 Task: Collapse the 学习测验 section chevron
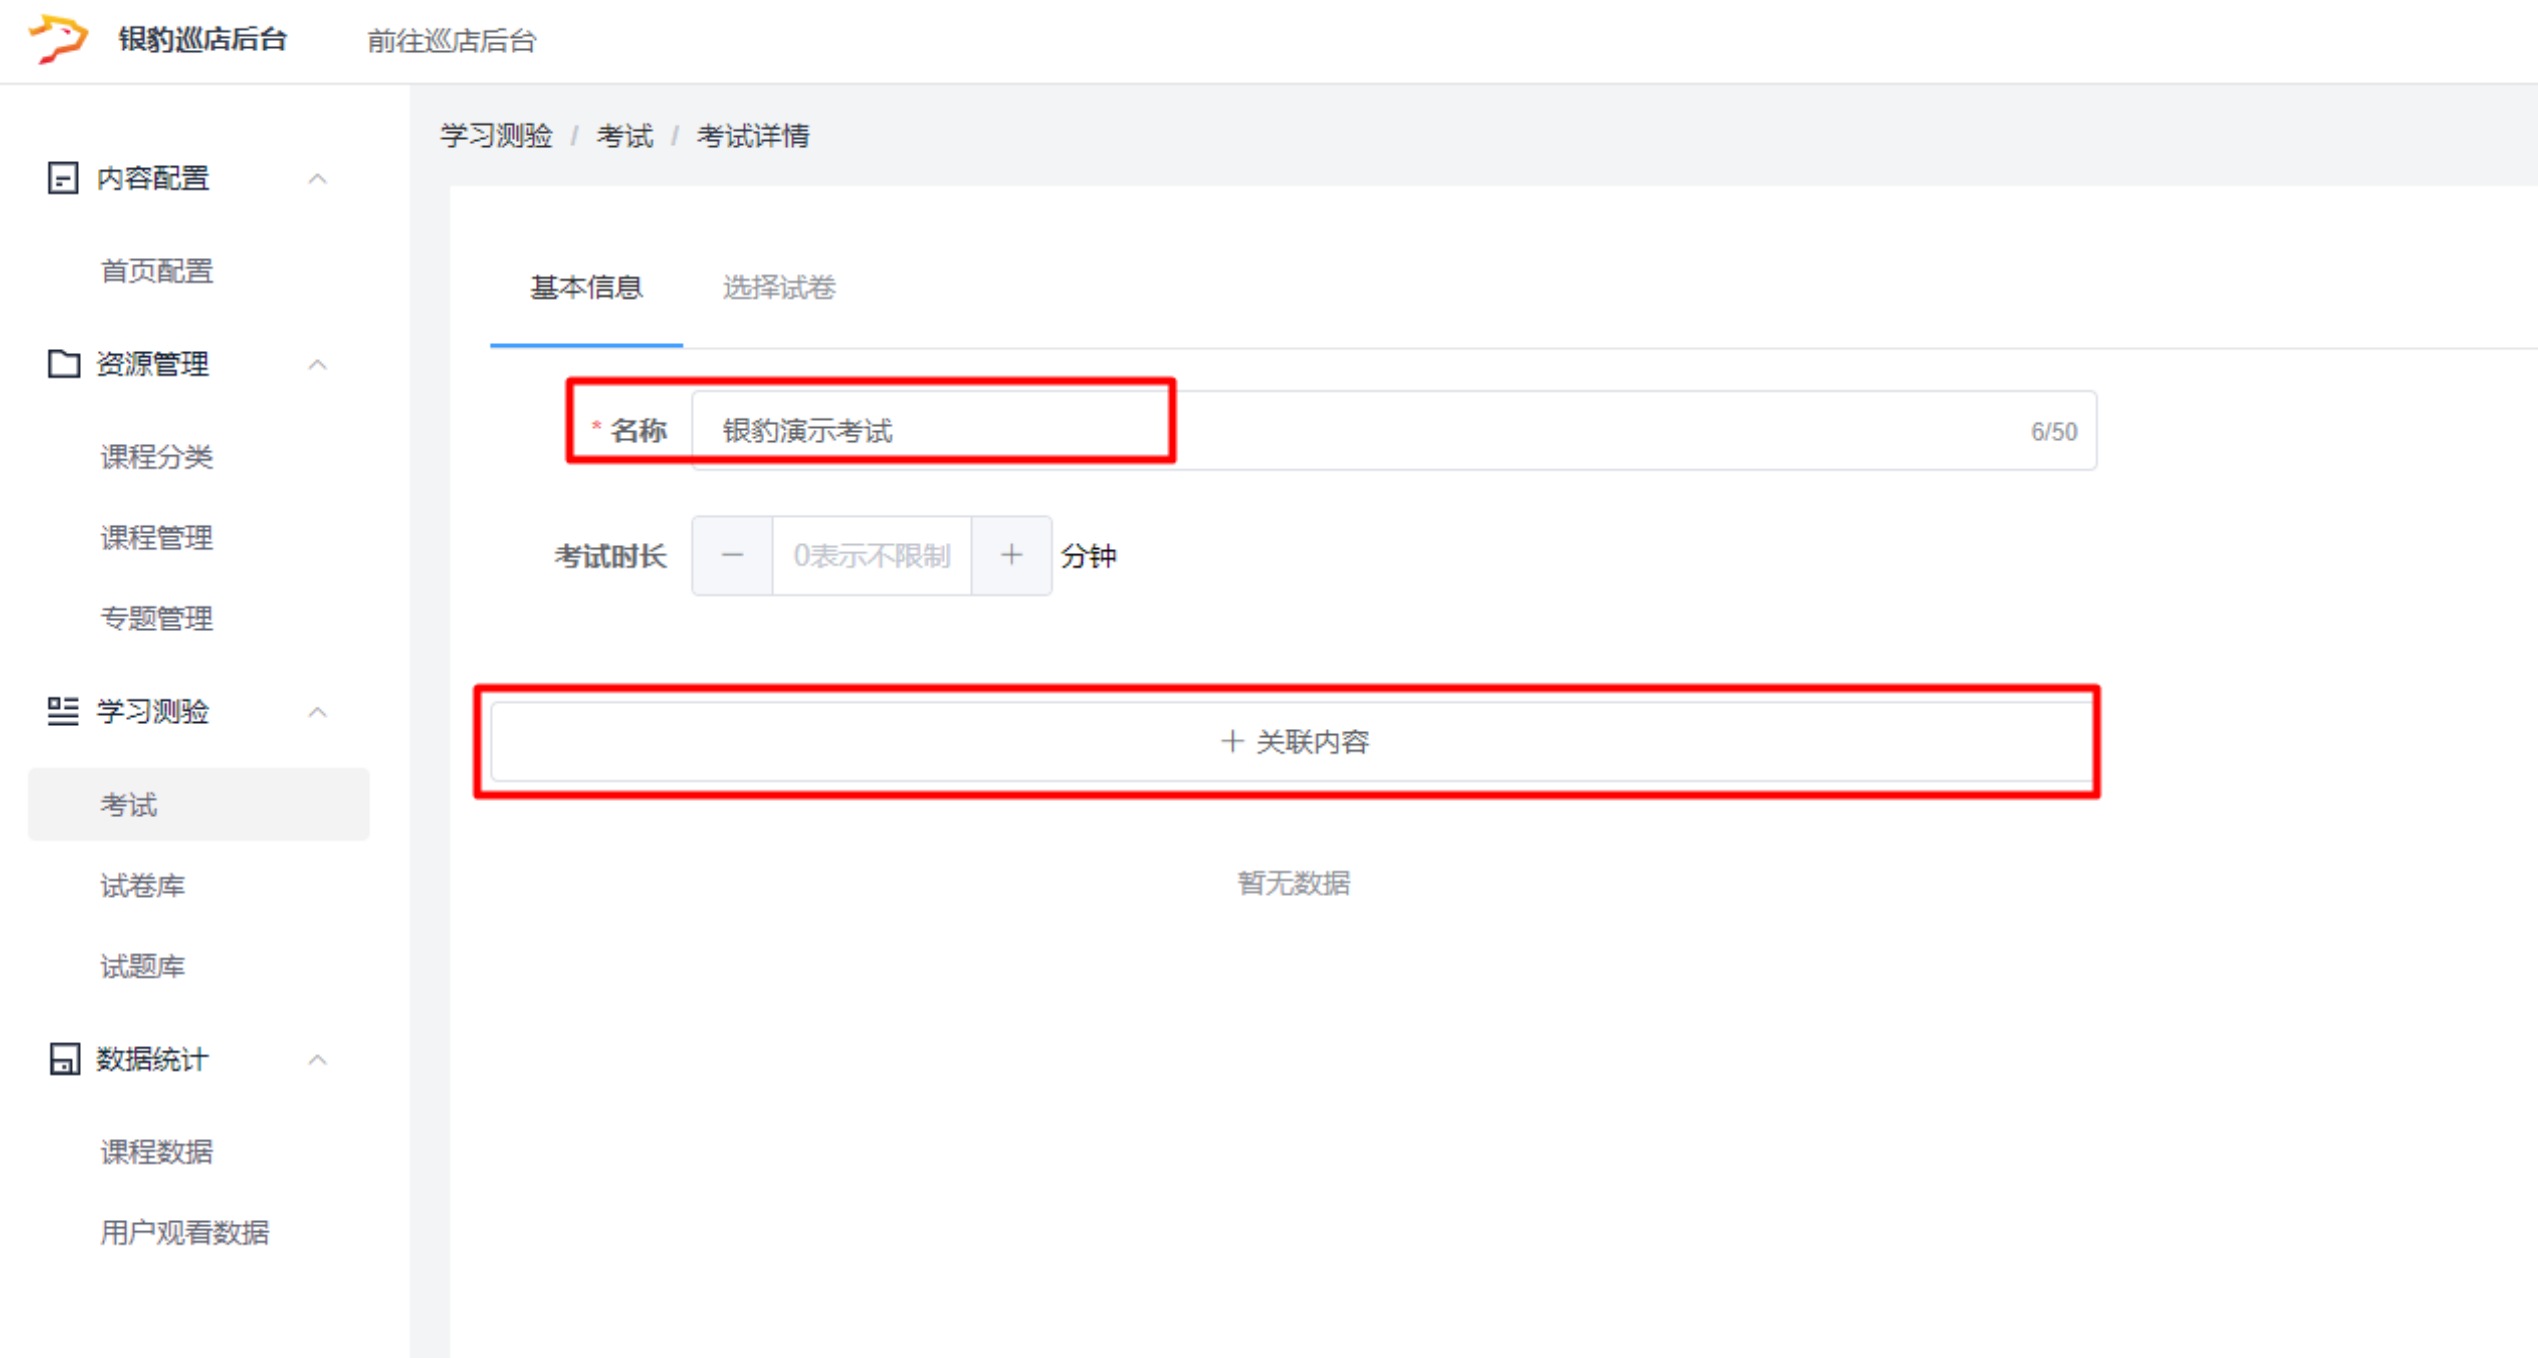click(x=317, y=712)
